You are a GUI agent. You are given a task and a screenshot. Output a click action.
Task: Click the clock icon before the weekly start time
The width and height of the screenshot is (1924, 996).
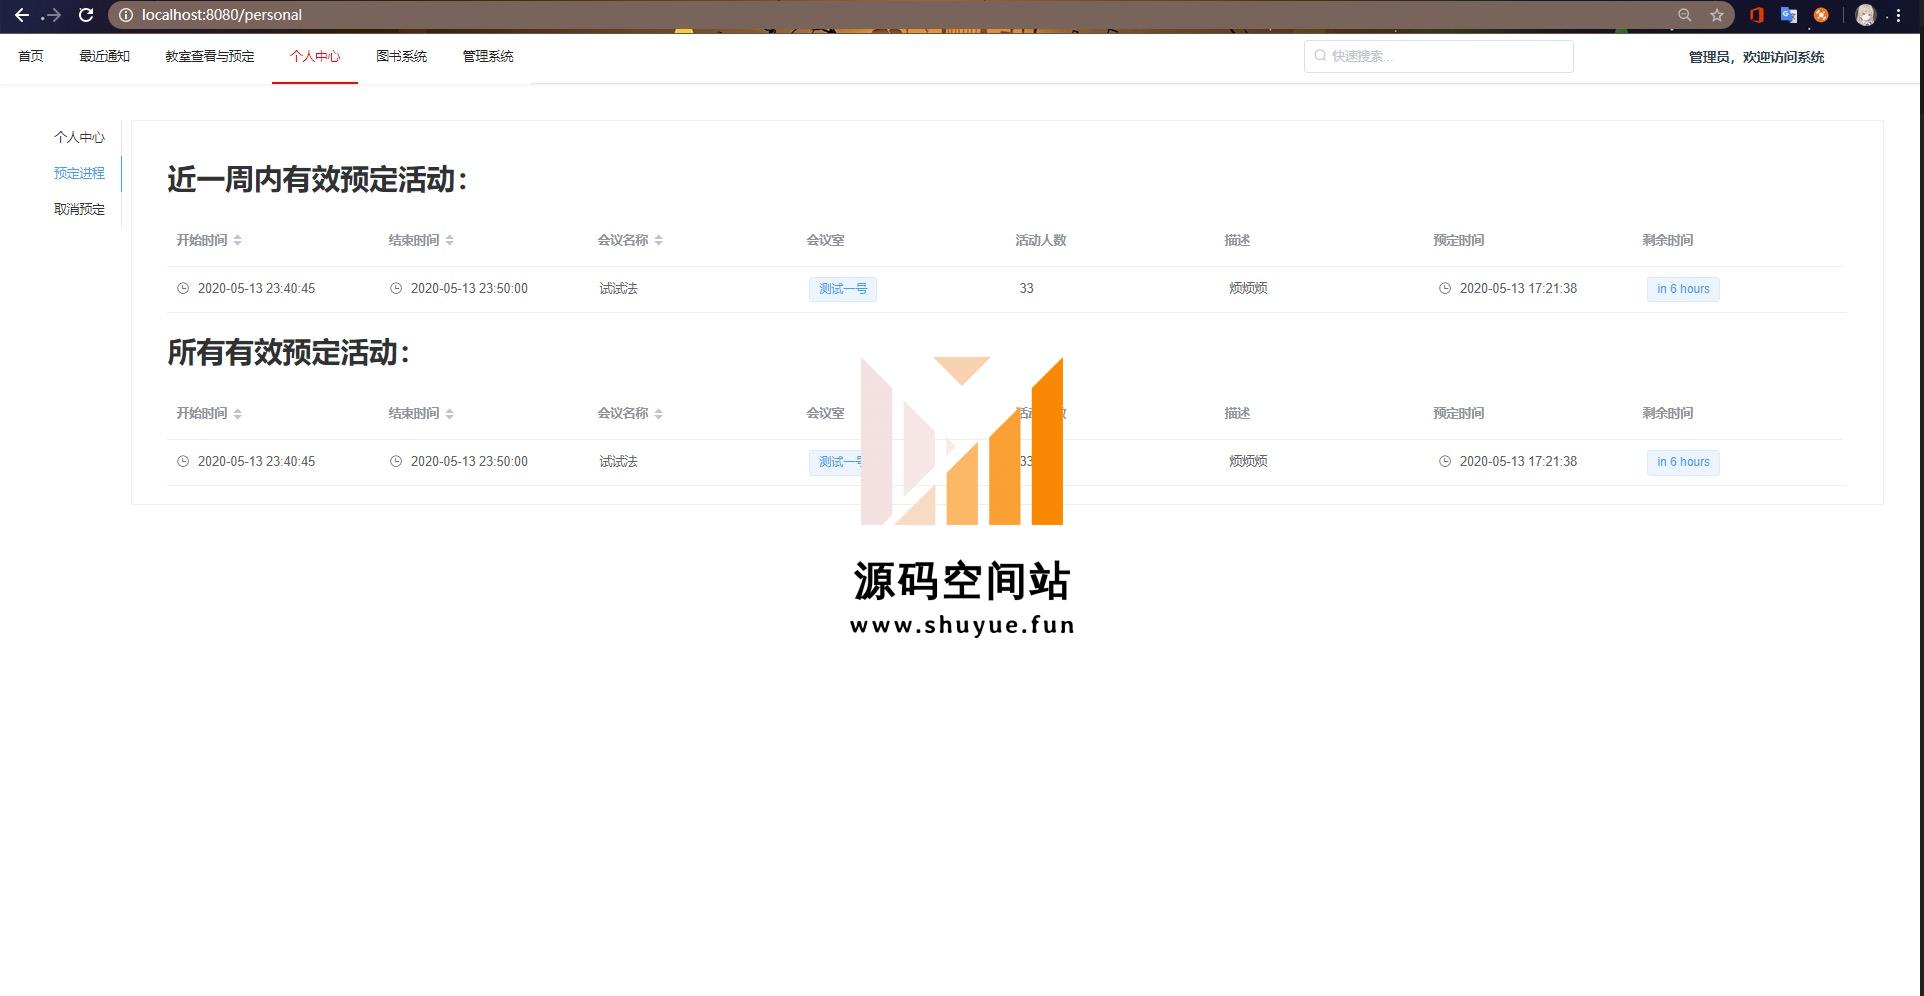[x=183, y=288]
